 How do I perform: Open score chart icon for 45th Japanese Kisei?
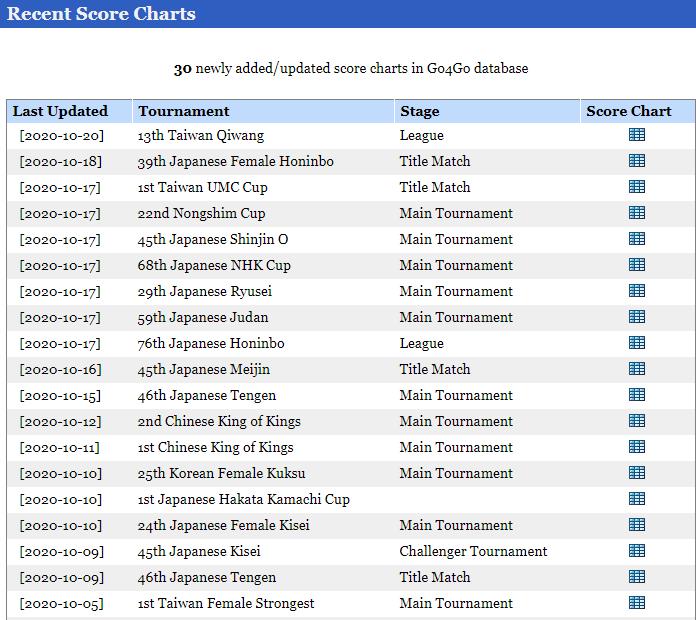637,551
